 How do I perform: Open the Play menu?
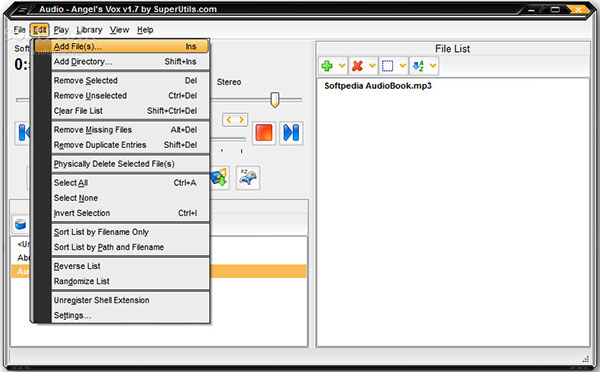point(61,30)
